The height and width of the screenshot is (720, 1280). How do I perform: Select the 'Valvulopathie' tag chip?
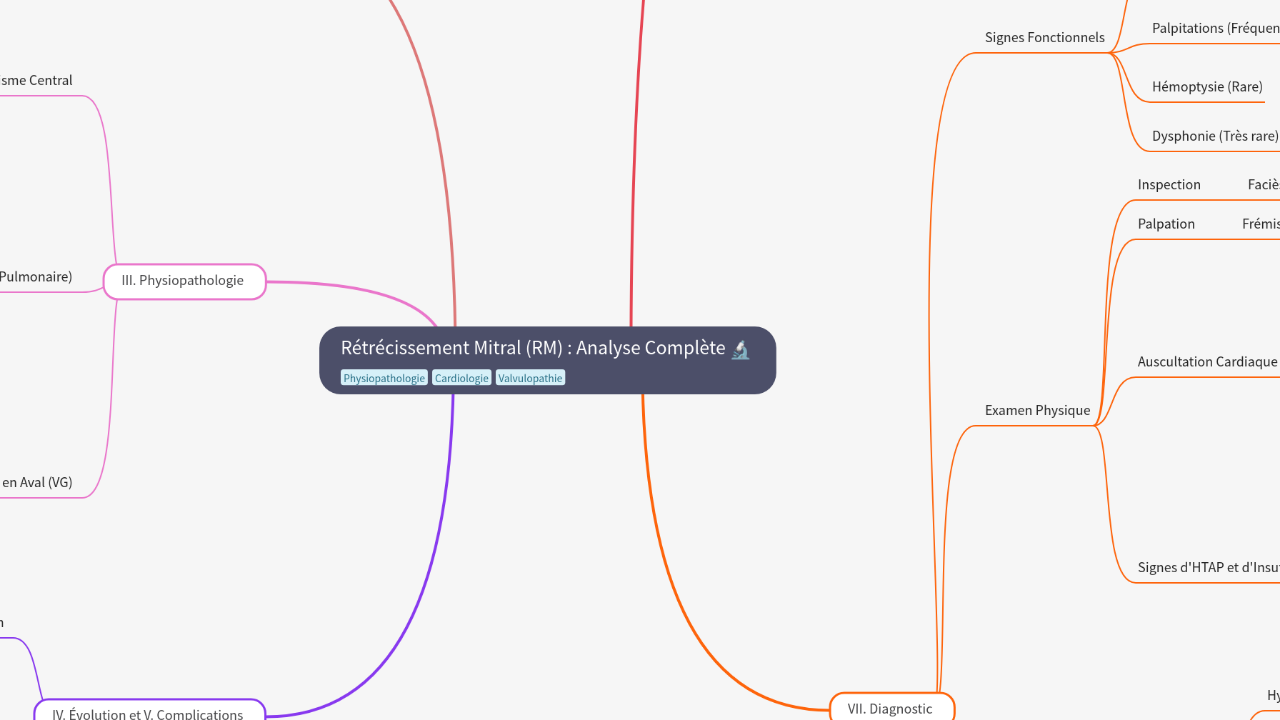[x=530, y=378]
